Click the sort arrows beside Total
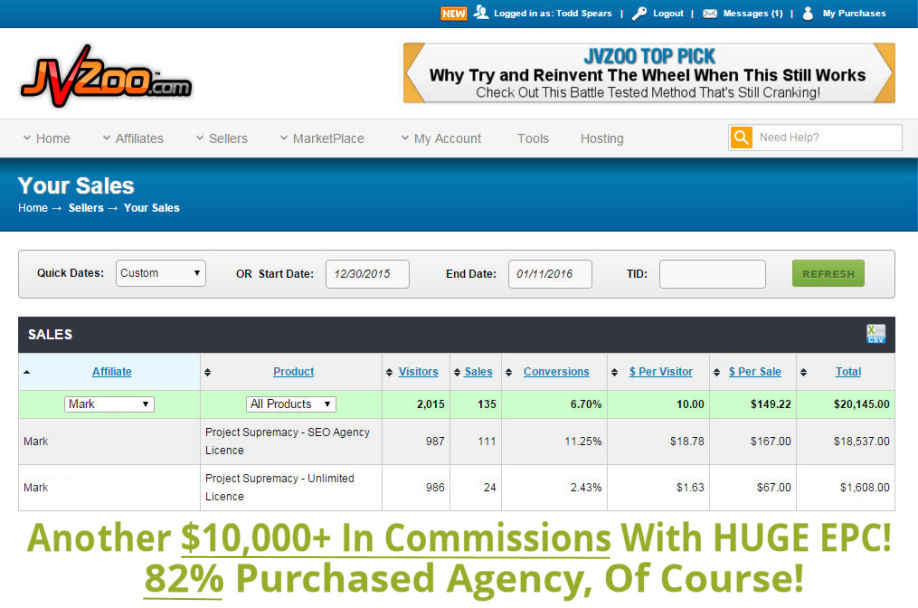Image resolution: width=918 pixels, height=608 pixels. point(803,372)
